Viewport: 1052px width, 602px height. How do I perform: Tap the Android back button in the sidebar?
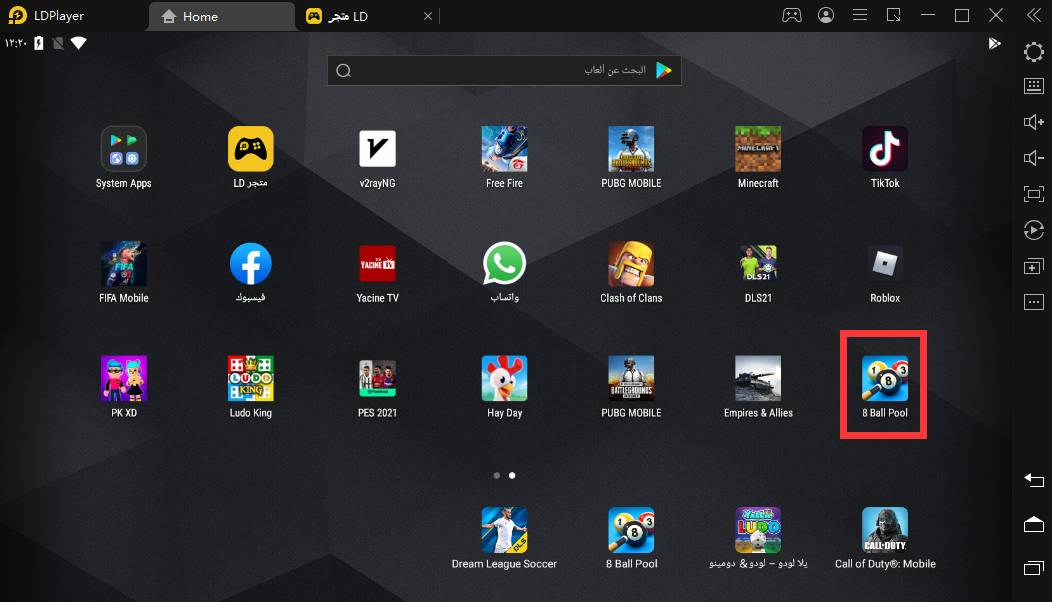(1034, 480)
